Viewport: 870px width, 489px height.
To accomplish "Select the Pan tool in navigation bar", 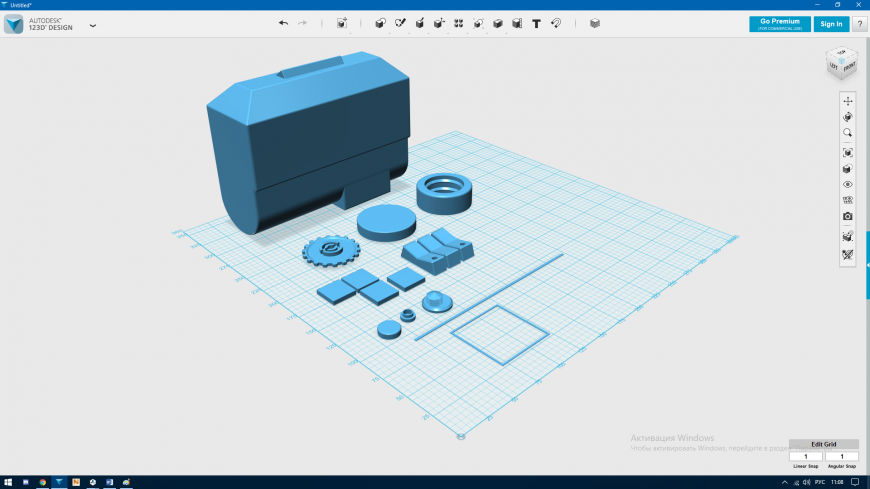I will click(848, 101).
